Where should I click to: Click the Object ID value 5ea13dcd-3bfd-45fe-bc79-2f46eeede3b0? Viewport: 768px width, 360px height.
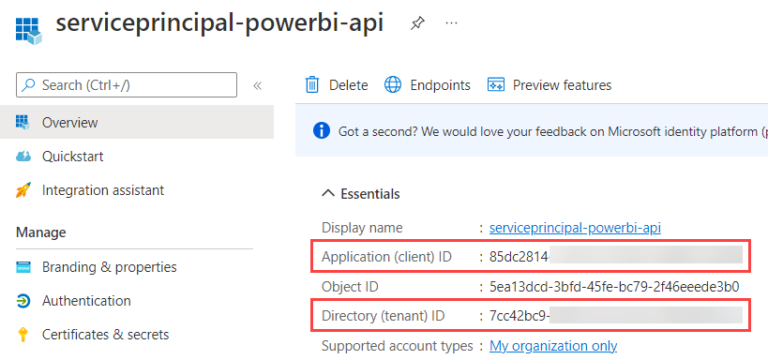(614, 287)
